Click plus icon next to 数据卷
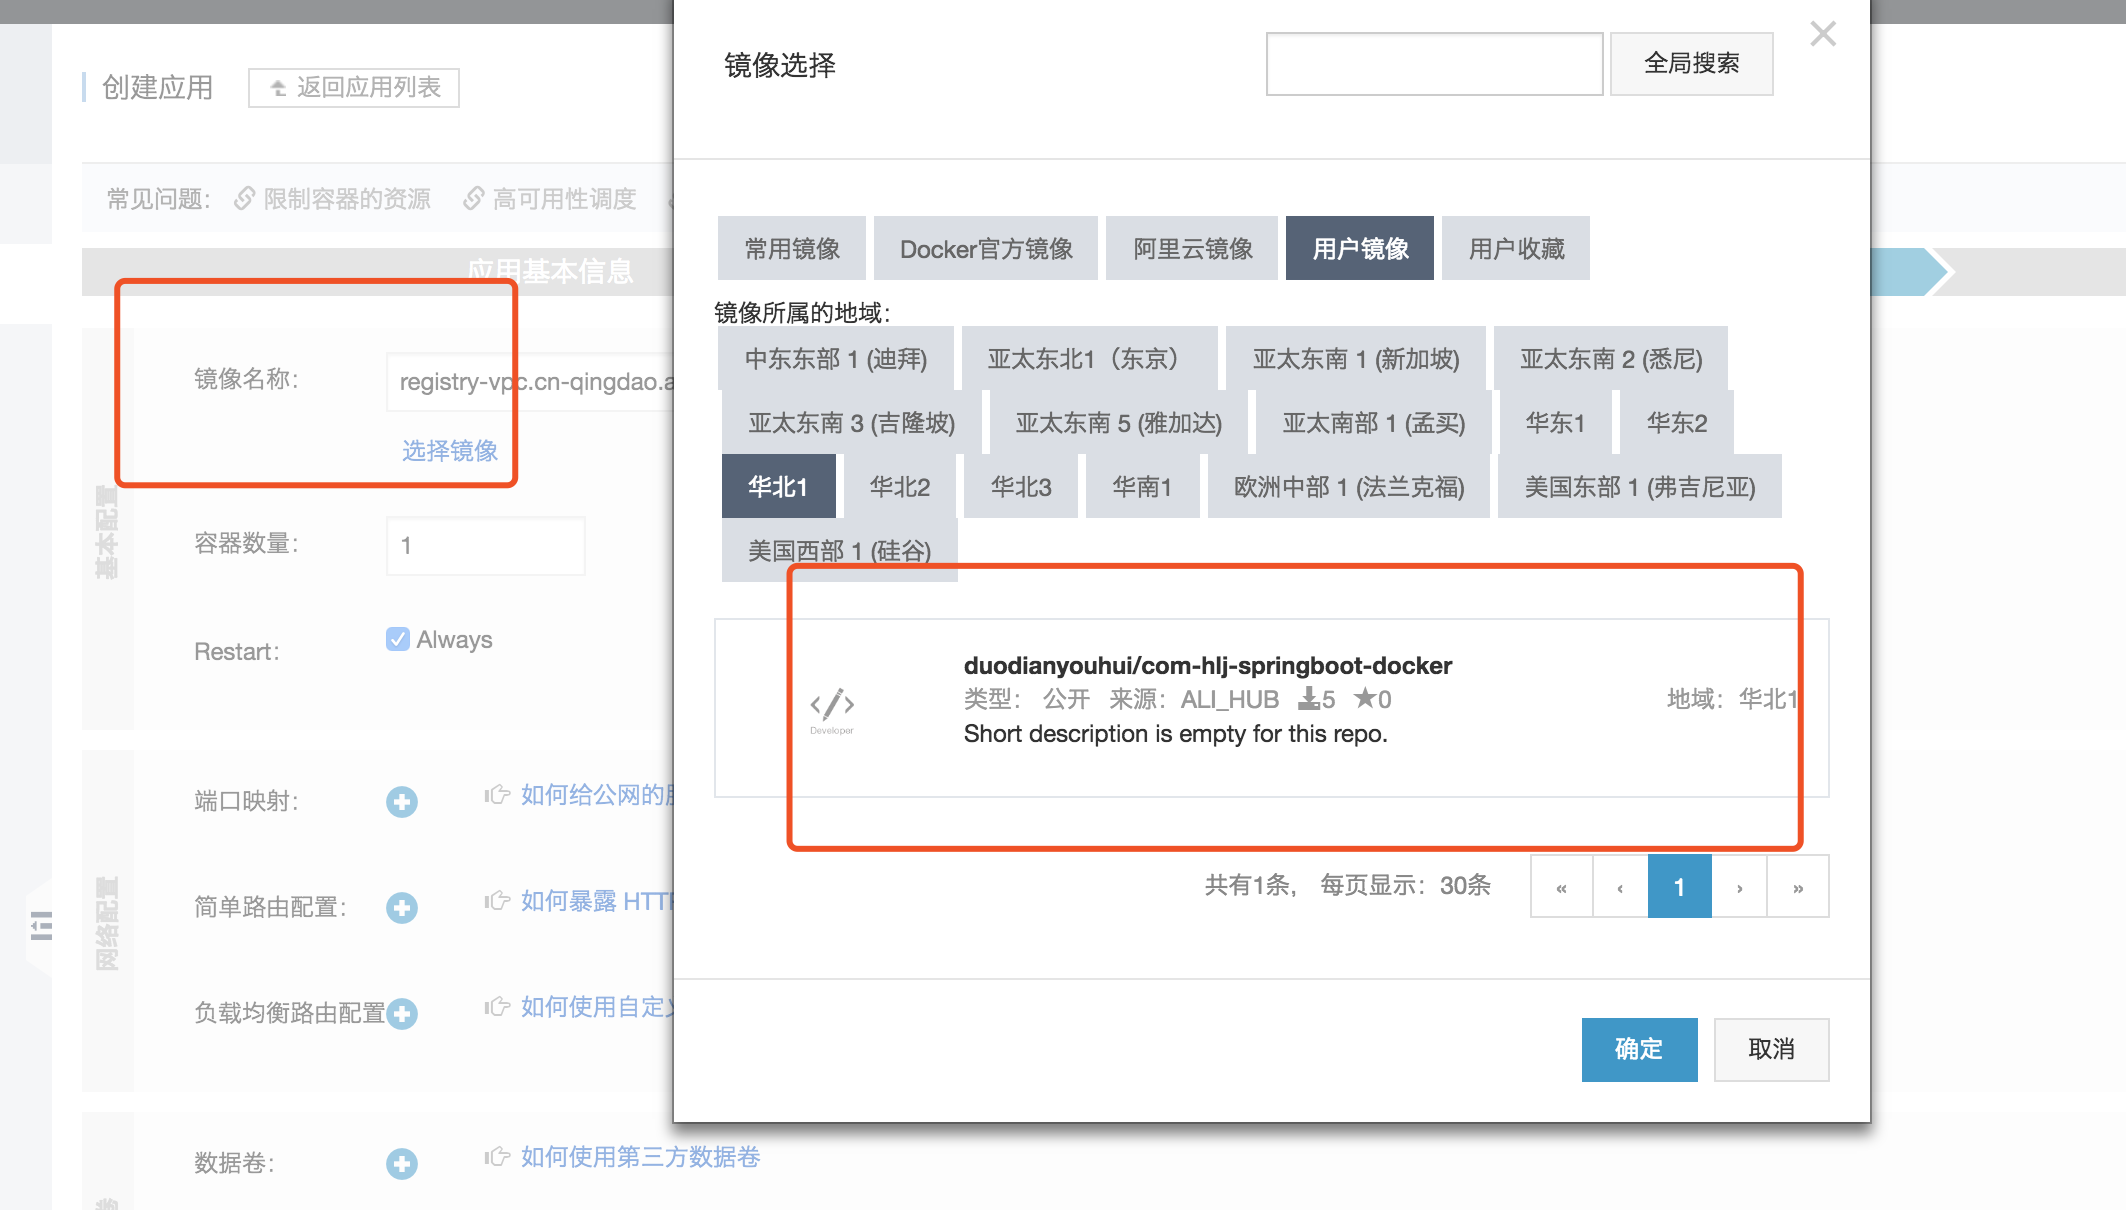The image size is (2126, 1210). tap(402, 1164)
